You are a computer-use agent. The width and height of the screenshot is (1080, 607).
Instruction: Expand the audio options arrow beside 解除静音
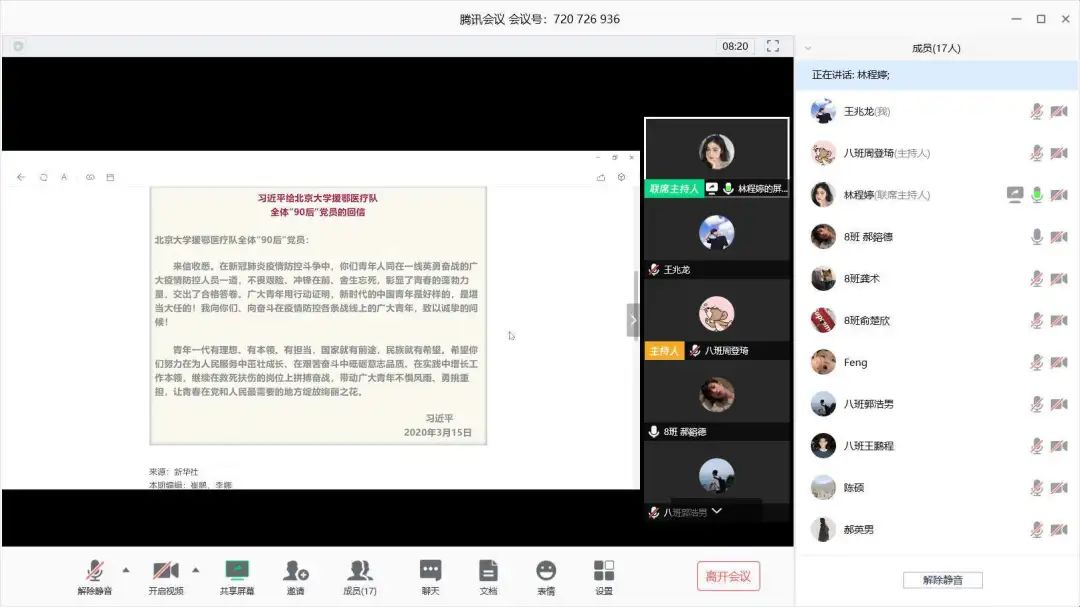[126, 570]
